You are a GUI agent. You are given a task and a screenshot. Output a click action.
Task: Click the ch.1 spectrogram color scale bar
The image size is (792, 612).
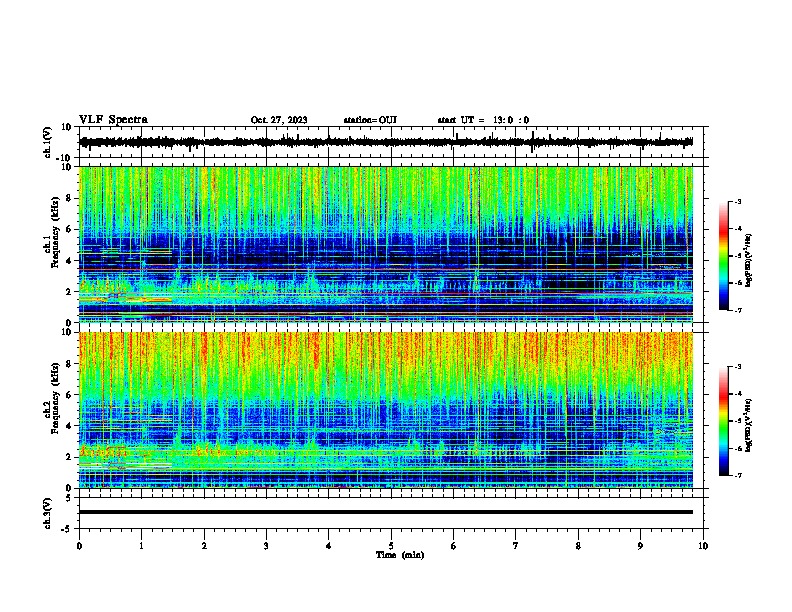(724, 256)
